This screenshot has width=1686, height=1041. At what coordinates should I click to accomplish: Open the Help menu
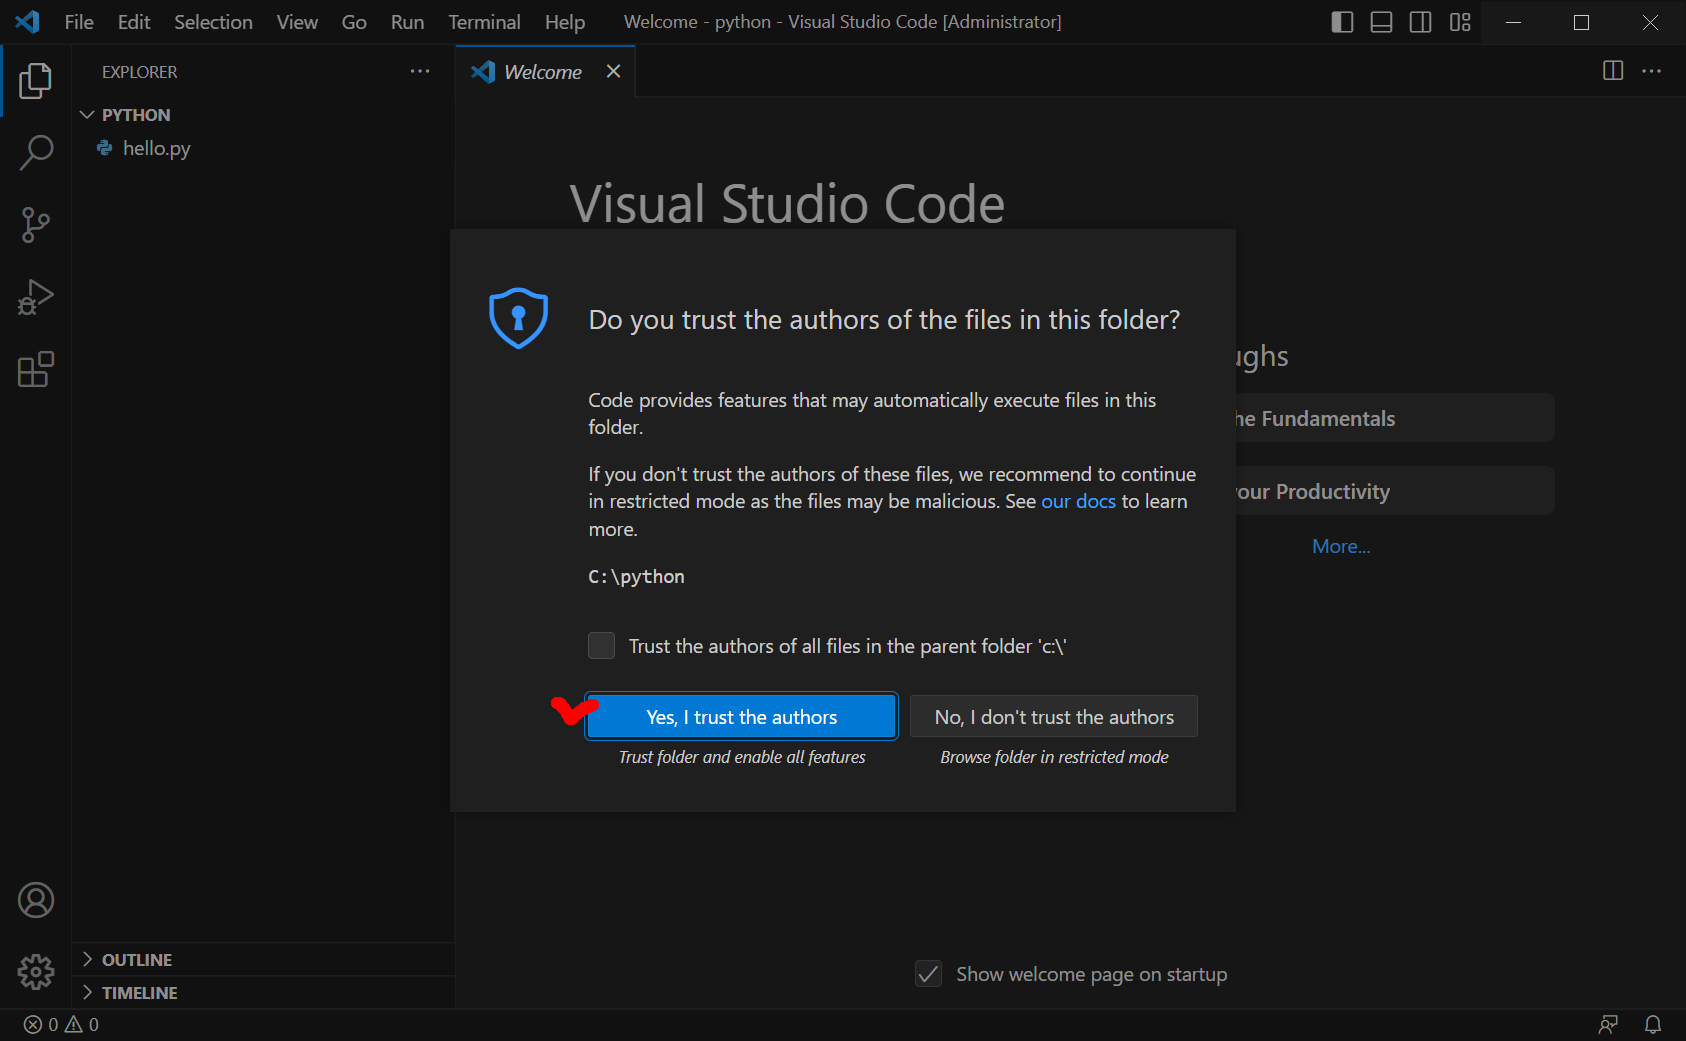point(565,22)
